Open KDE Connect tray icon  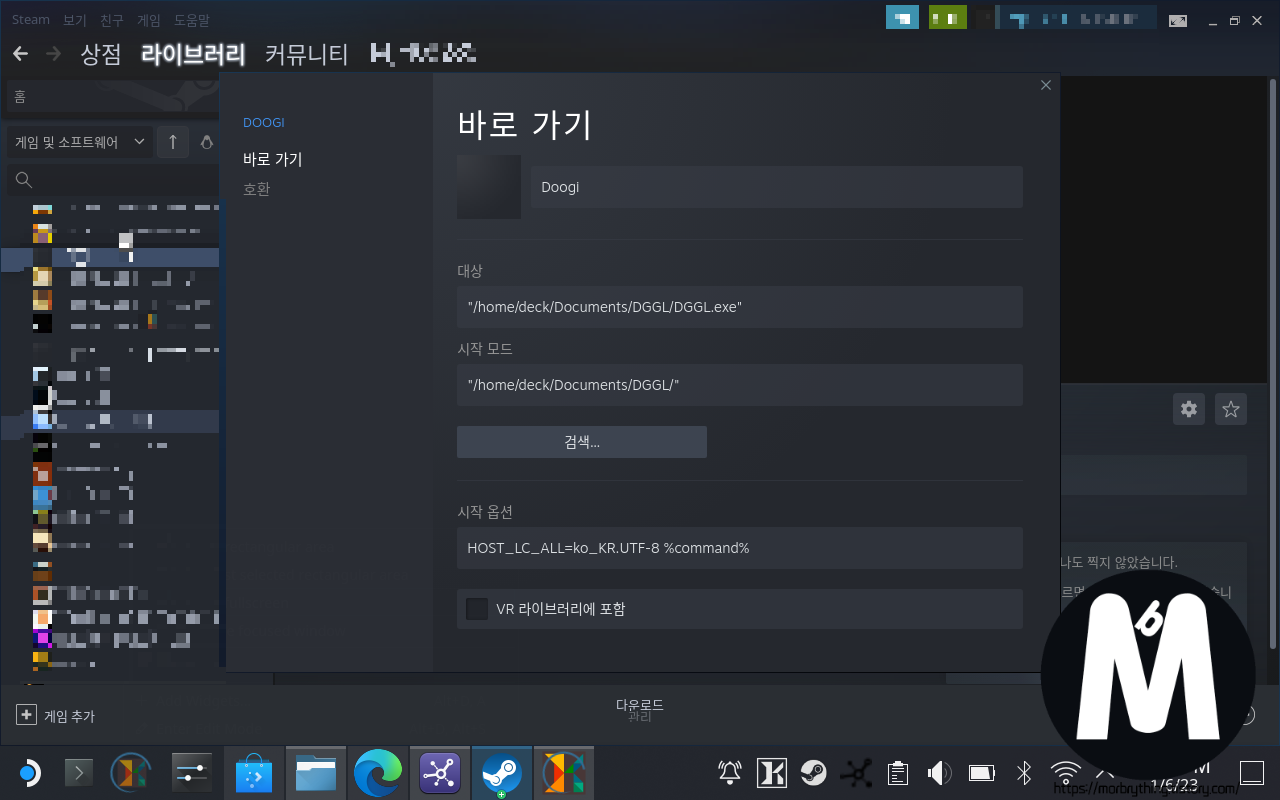coord(856,772)
